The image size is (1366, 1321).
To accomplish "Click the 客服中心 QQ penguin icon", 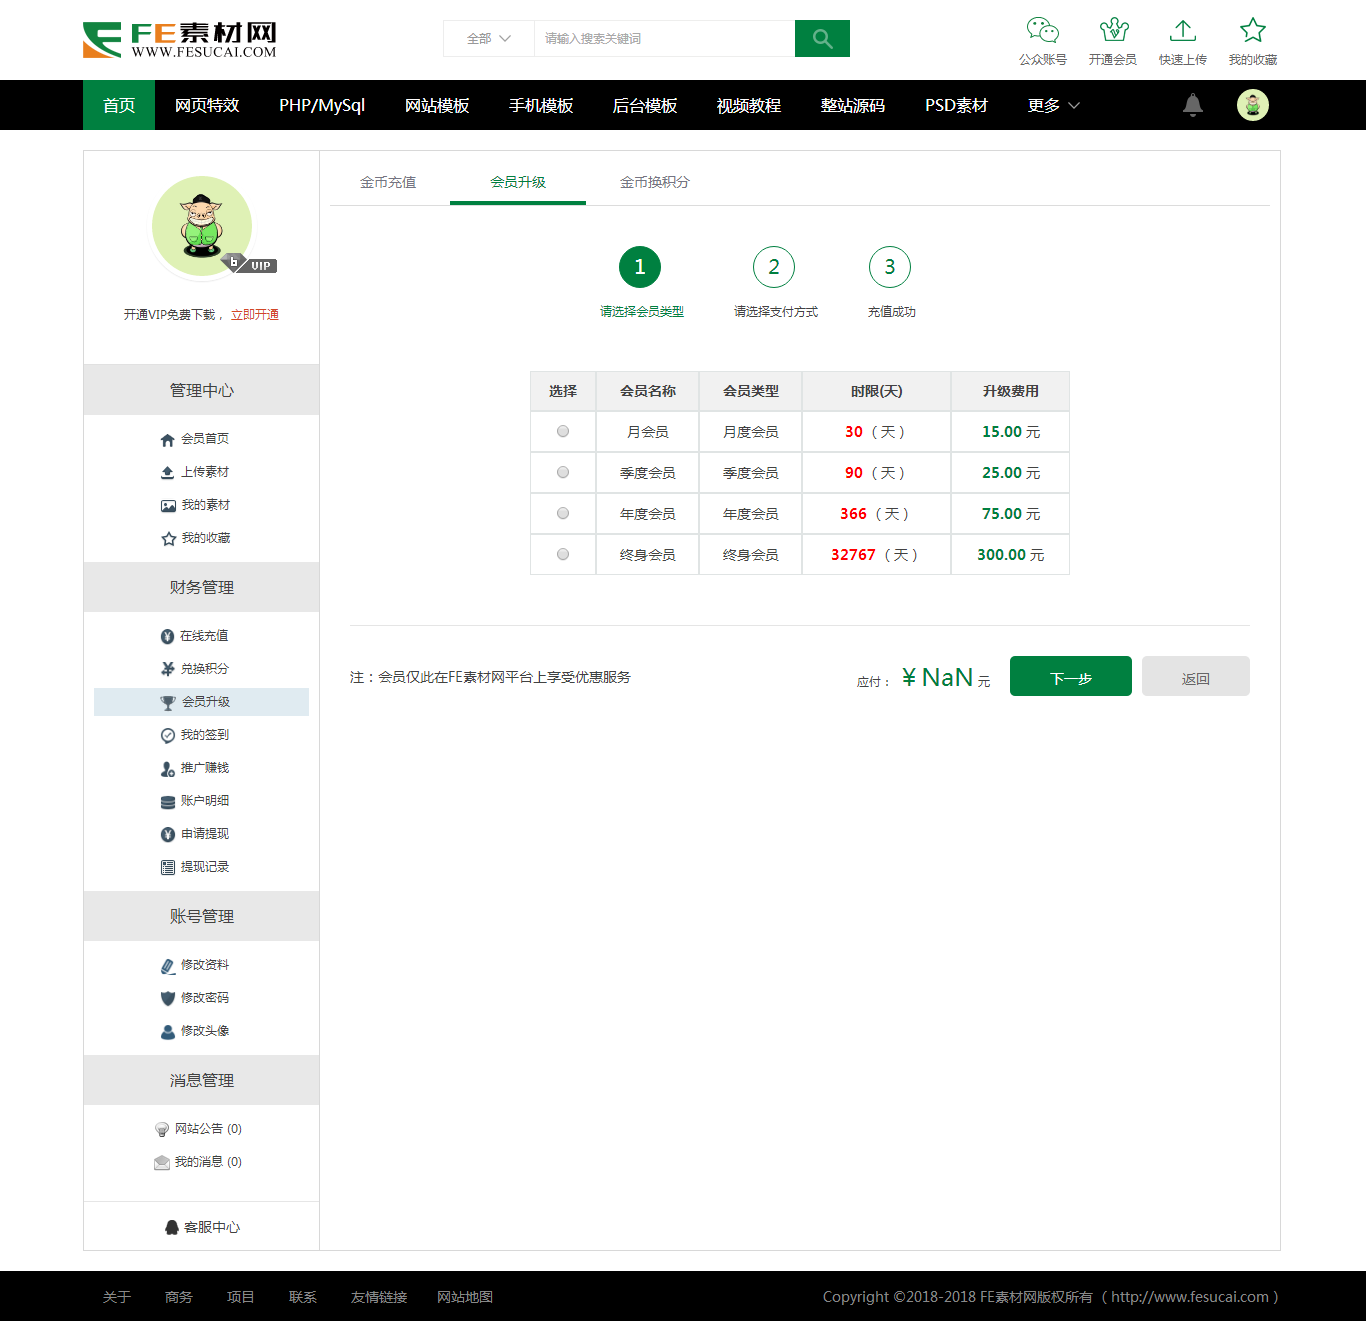I will (x=172, y=1227).
